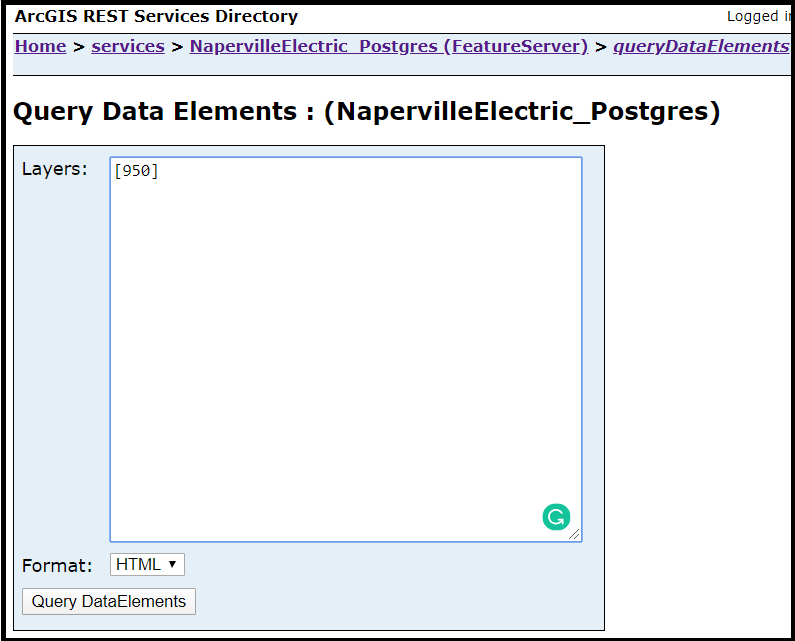
Task: Click the Format label
Action: tap(57, 565)
